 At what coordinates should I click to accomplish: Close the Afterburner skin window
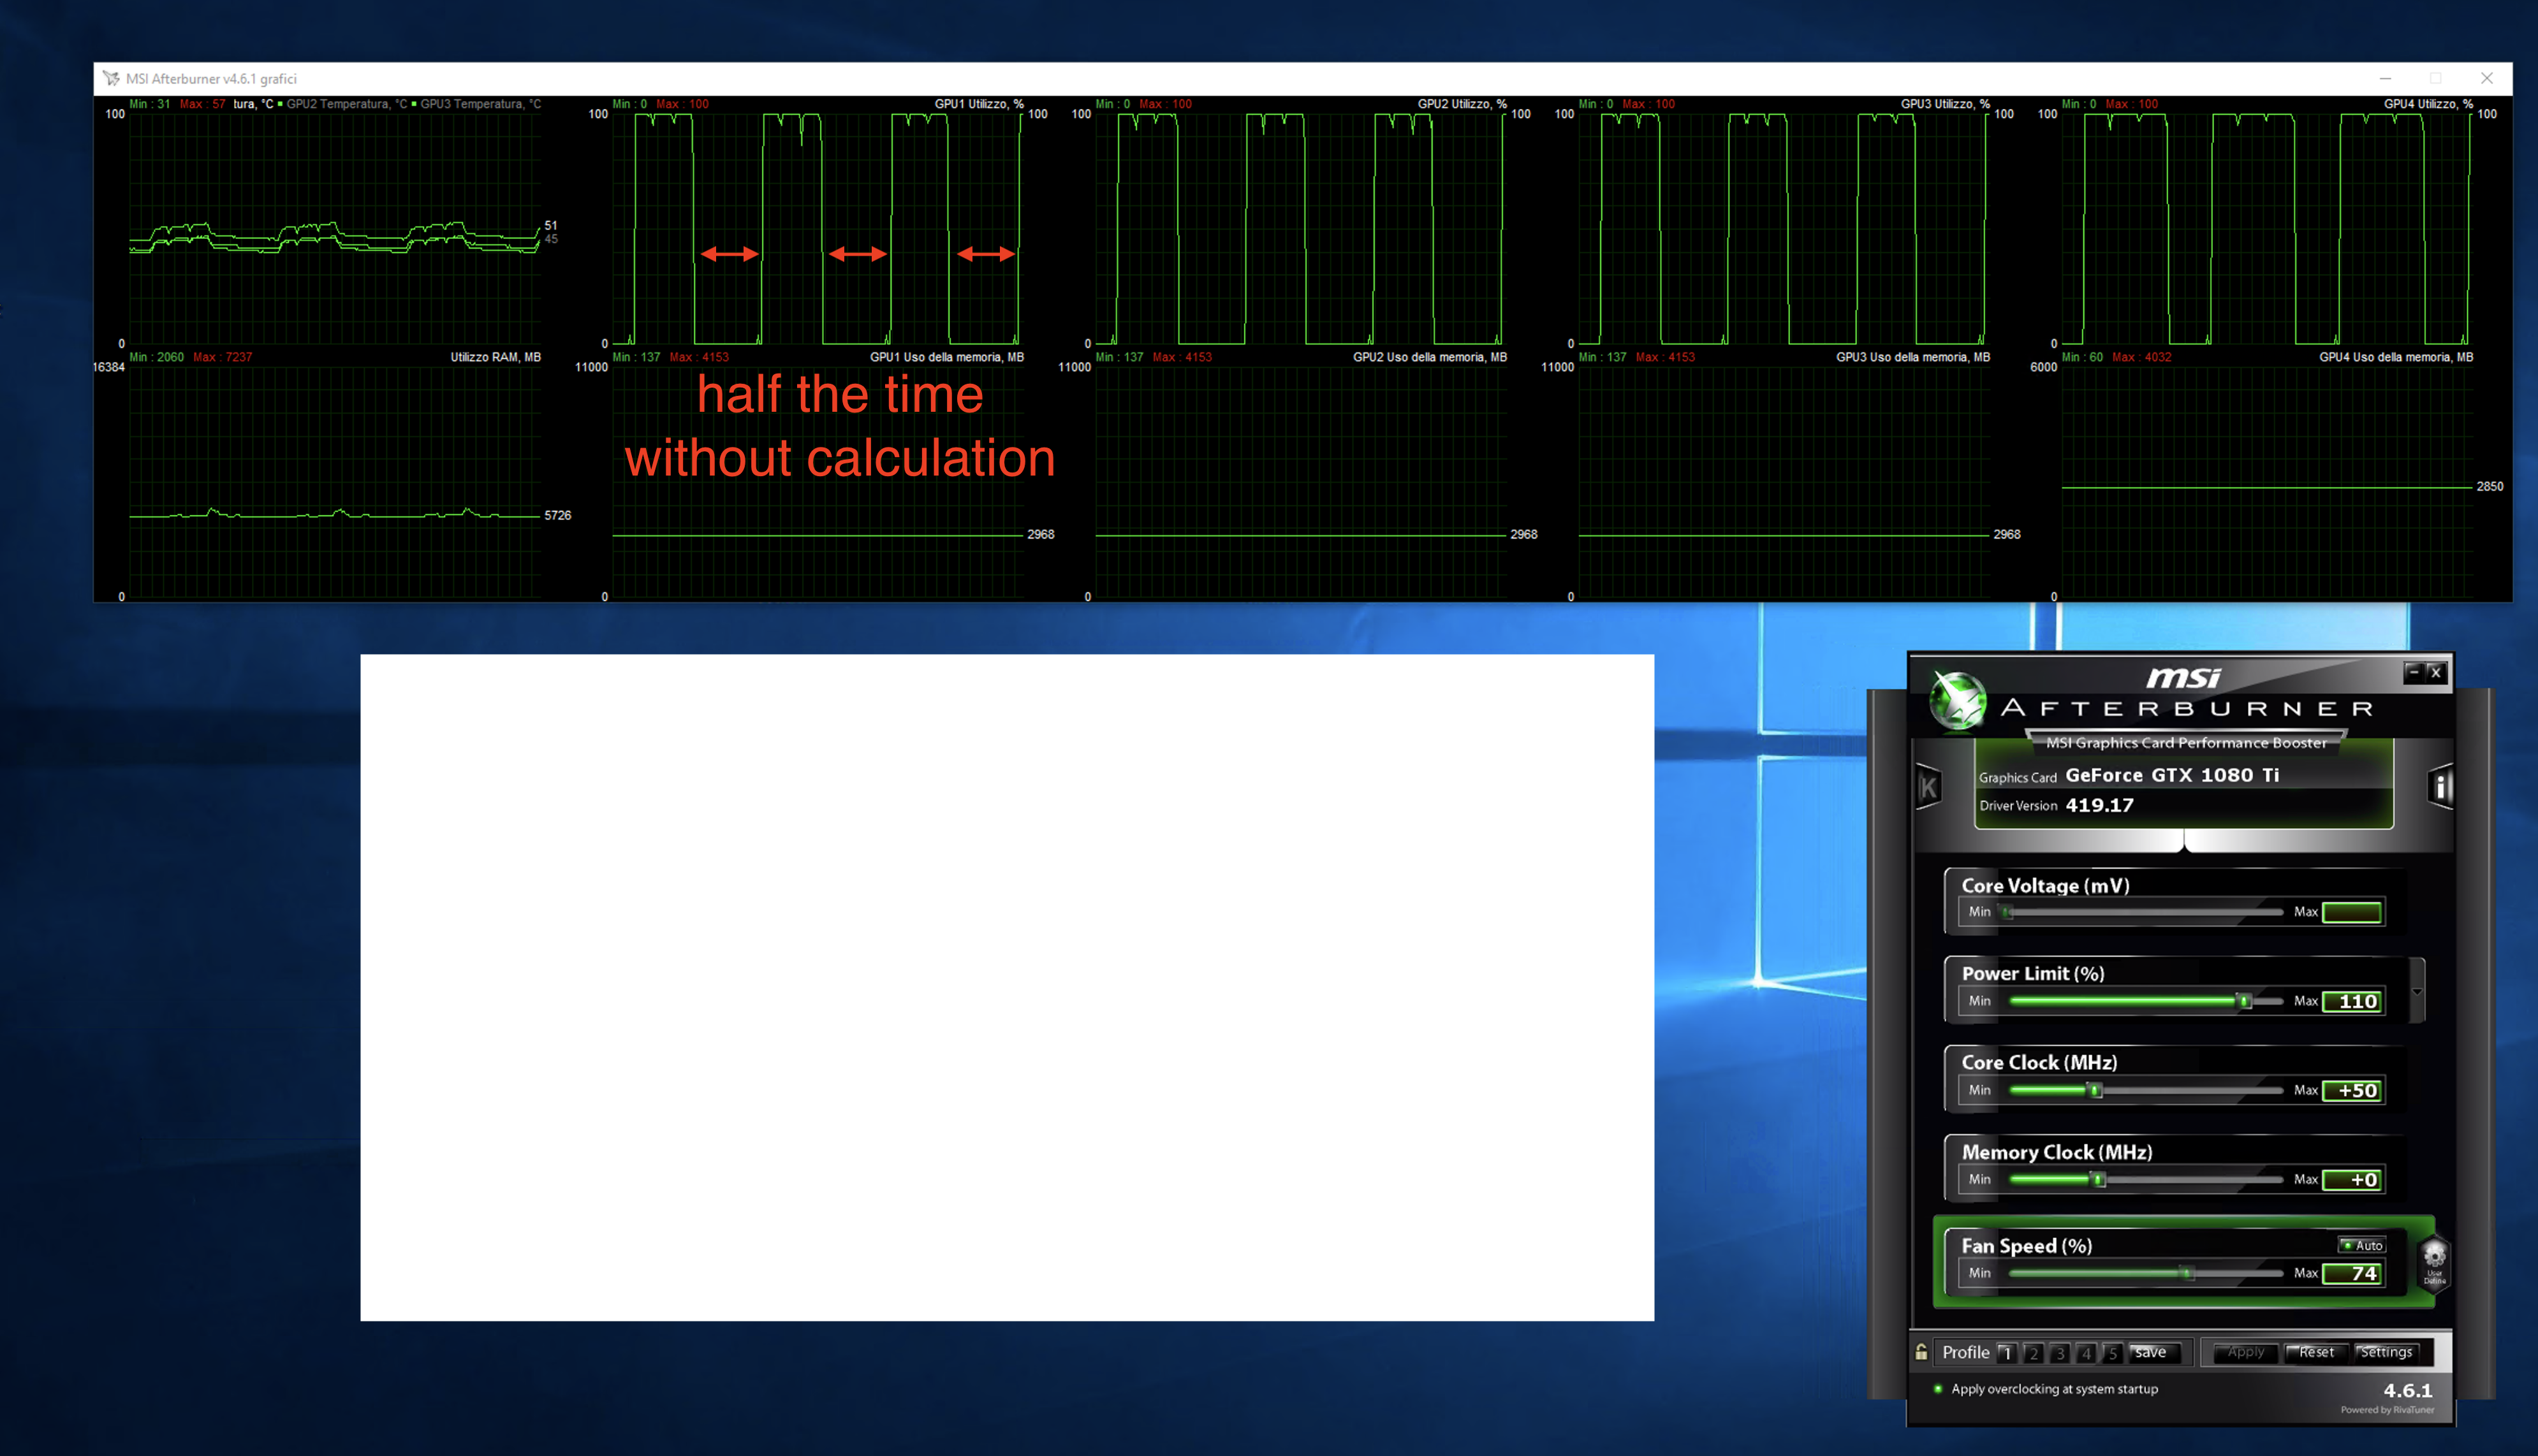[2436, 672]
